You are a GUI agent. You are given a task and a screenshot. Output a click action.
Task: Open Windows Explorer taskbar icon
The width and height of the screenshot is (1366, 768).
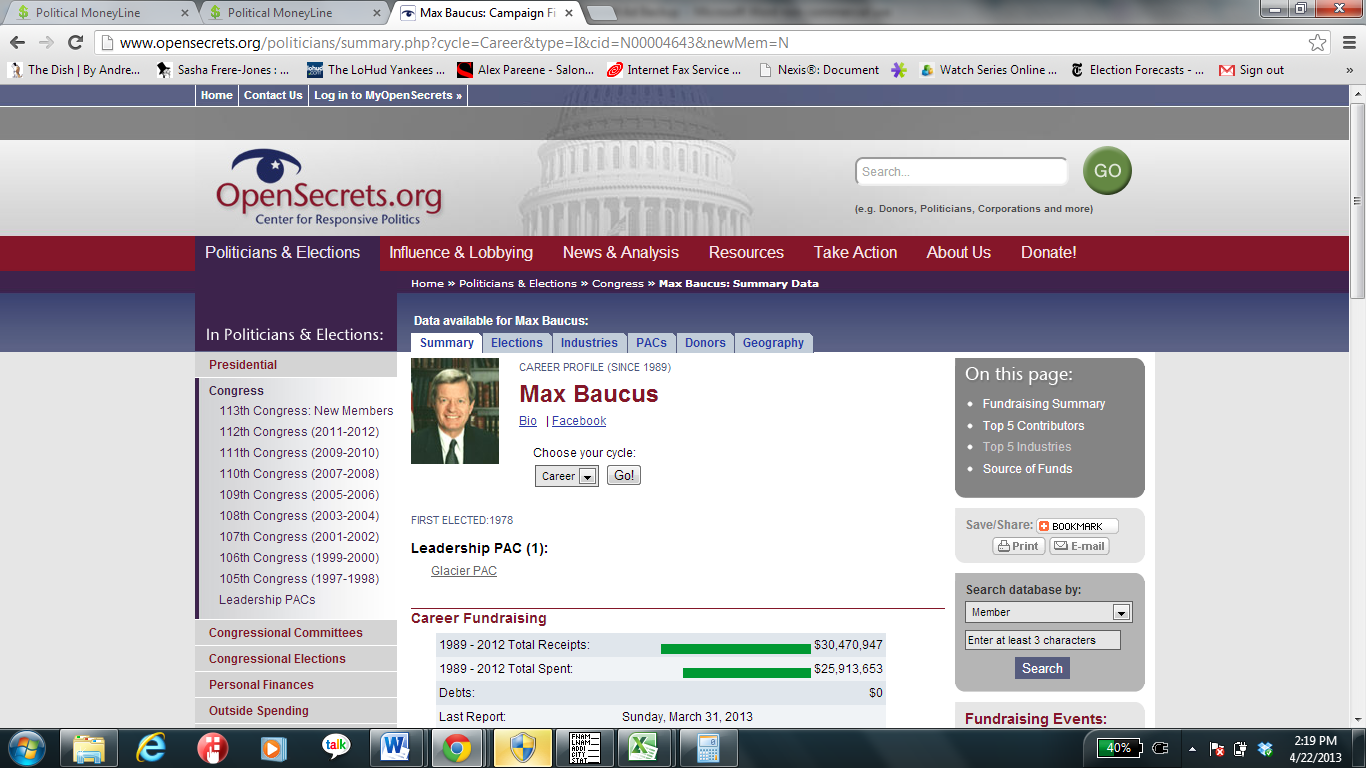pos(89,748)
